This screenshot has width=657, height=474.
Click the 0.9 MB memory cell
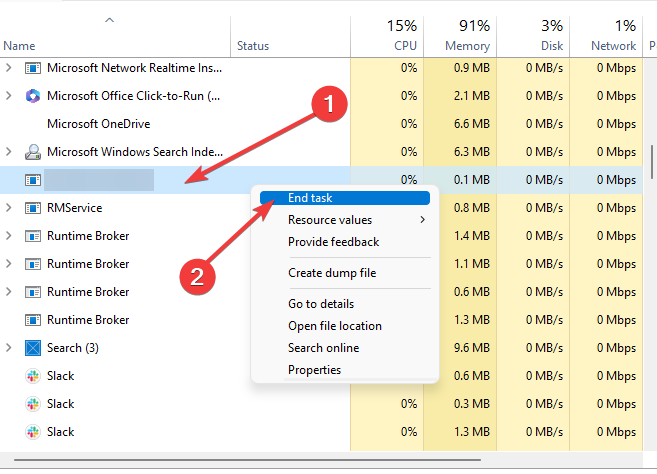coord(460,68)
